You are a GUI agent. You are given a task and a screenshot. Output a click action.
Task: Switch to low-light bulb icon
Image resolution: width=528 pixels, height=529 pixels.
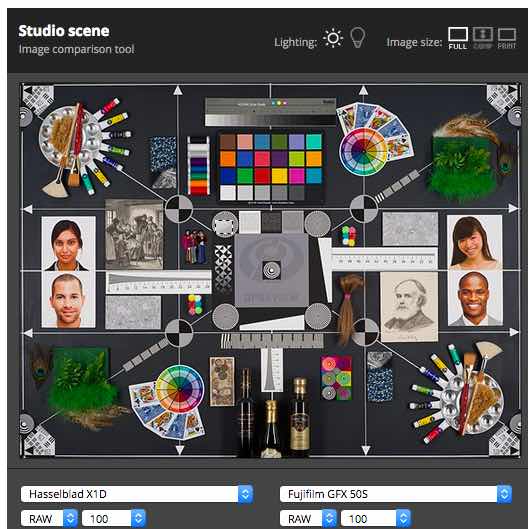click(358, 38)
